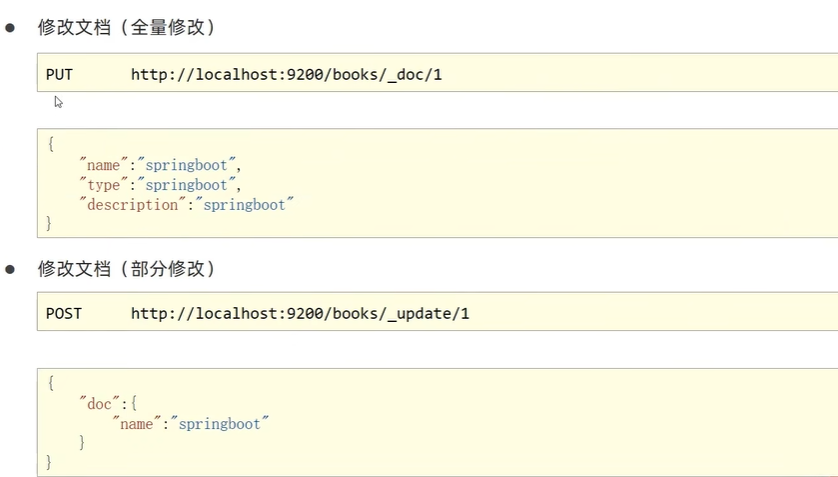Click the "type" key in the PUT body
The image size is (838, 477).
point(102,185)
